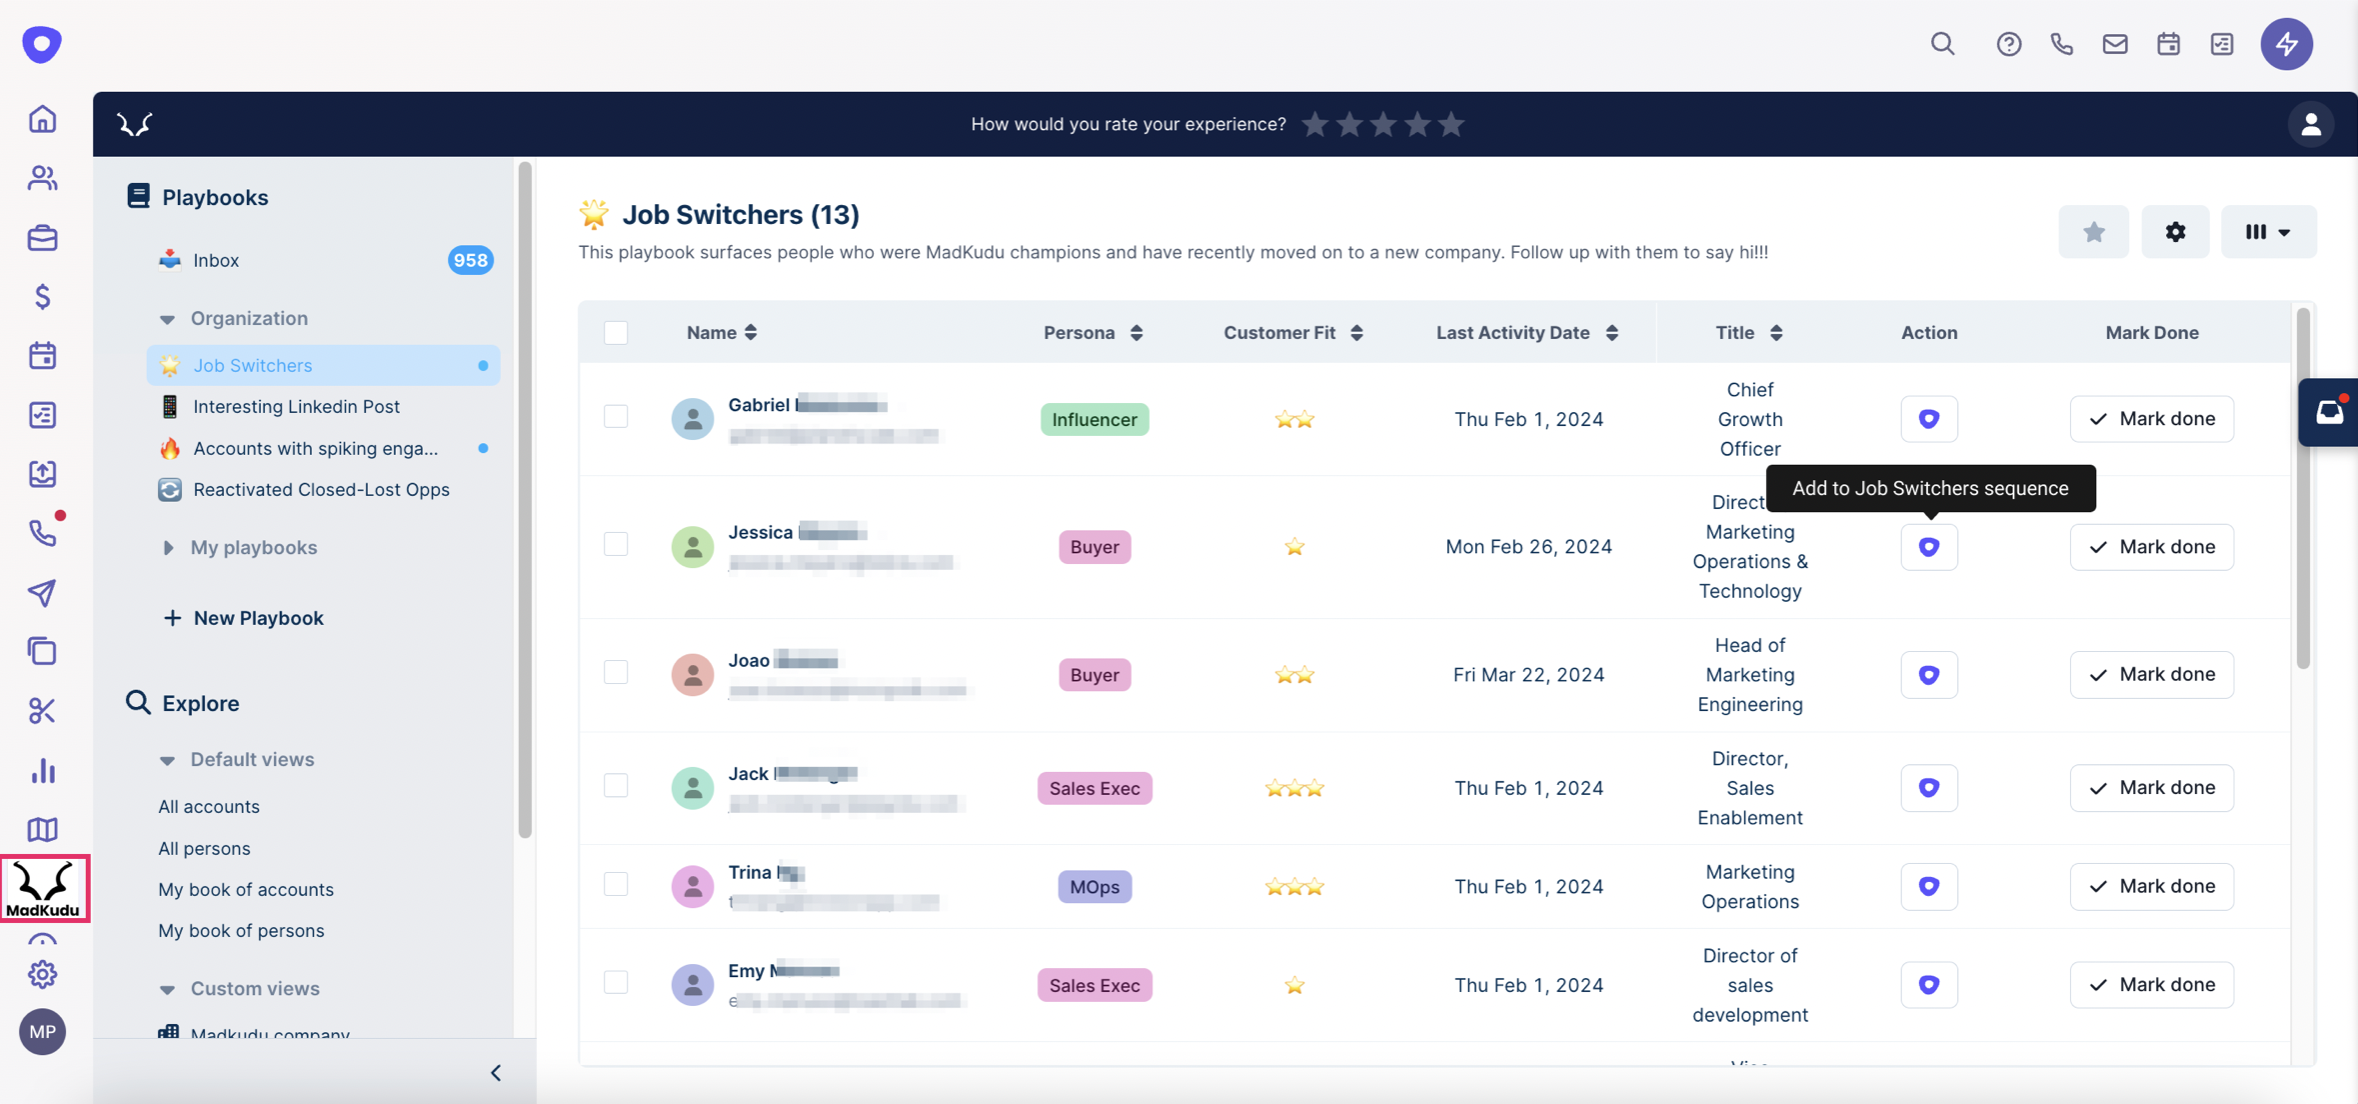Open the briefcase Accounts icon in sidebar
The image size is (2358, 1104).
coord(42,238)
